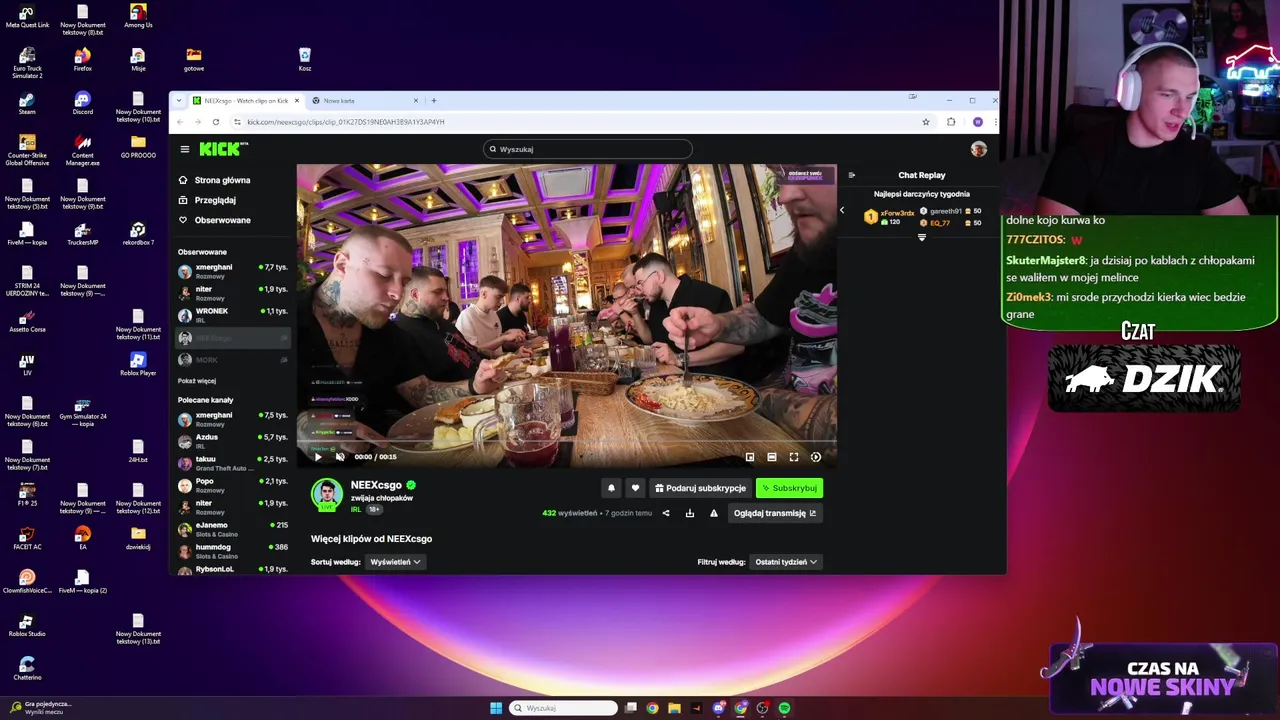1280x720 pixels.
Task: Collapse the Chat Replay panel
Action: pos(852,175)
